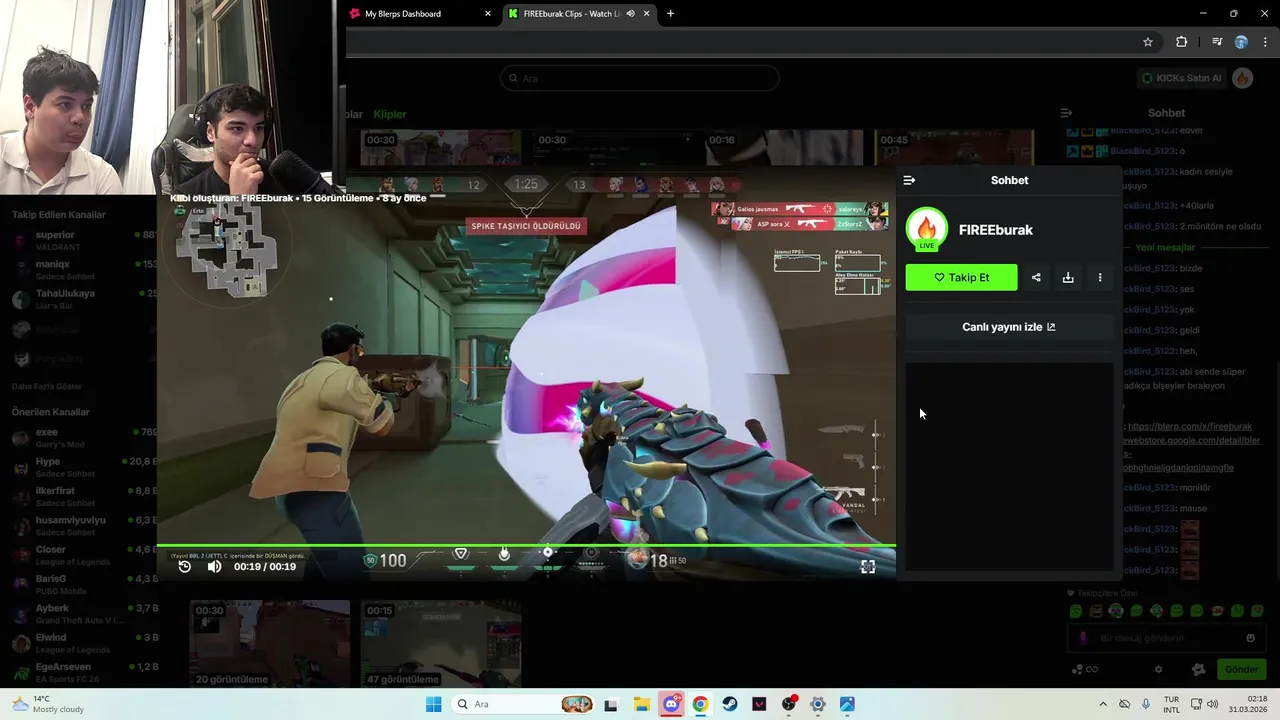Open the browser extensions puzzle icon

coord(1182,42)
